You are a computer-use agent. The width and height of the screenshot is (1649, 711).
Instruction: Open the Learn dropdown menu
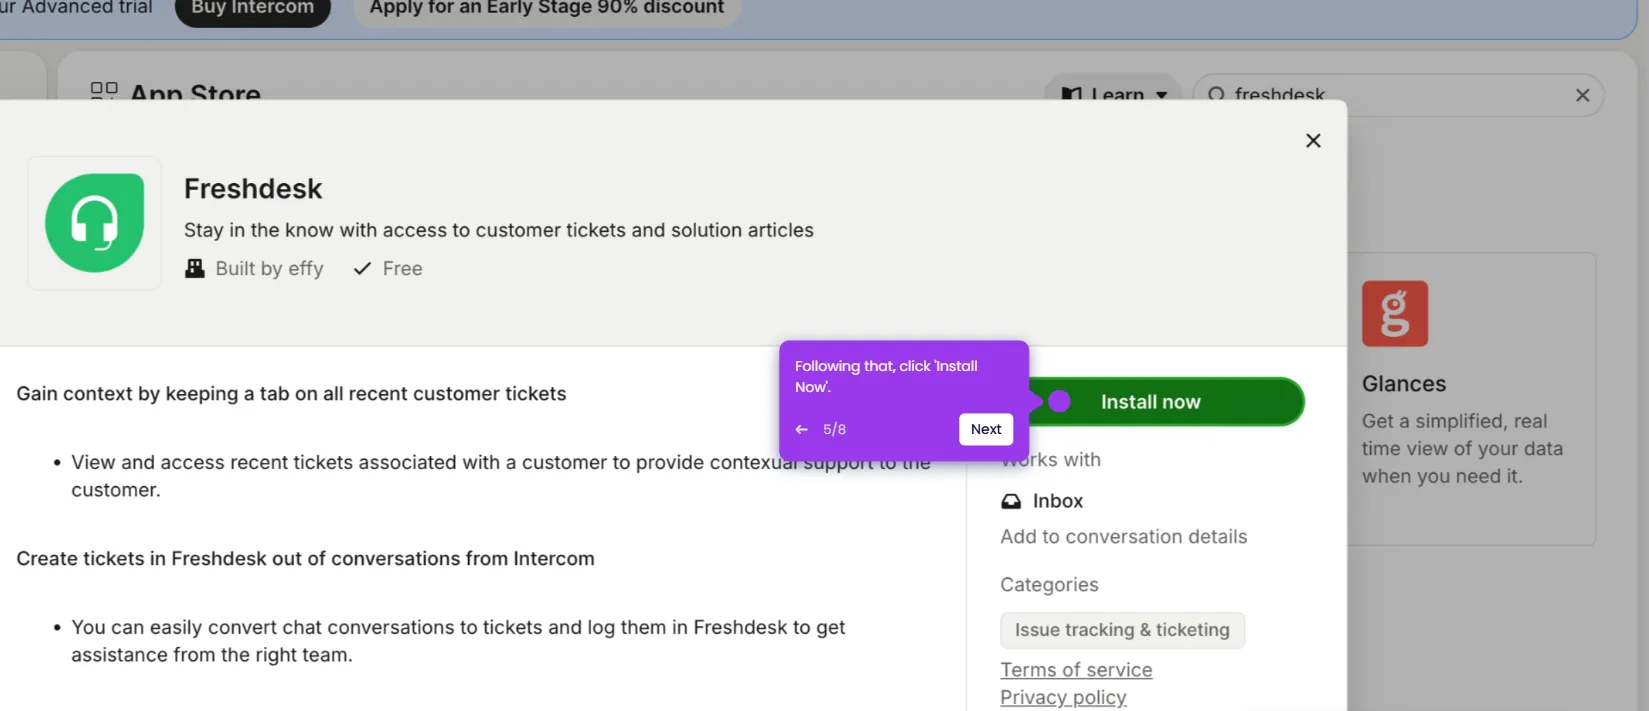(1113, 95)
